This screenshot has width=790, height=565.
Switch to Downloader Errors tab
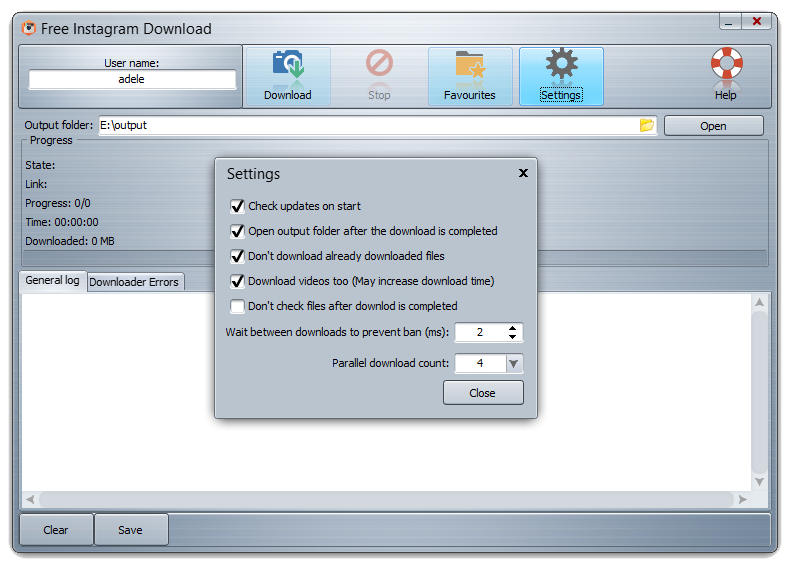click(135, 282)
